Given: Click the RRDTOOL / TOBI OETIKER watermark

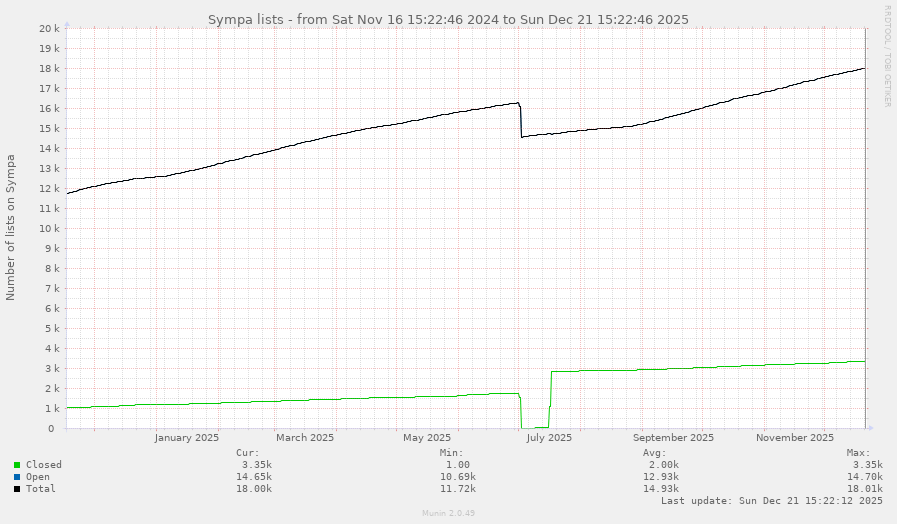Looking at the screenshot, I should [887, 56].
